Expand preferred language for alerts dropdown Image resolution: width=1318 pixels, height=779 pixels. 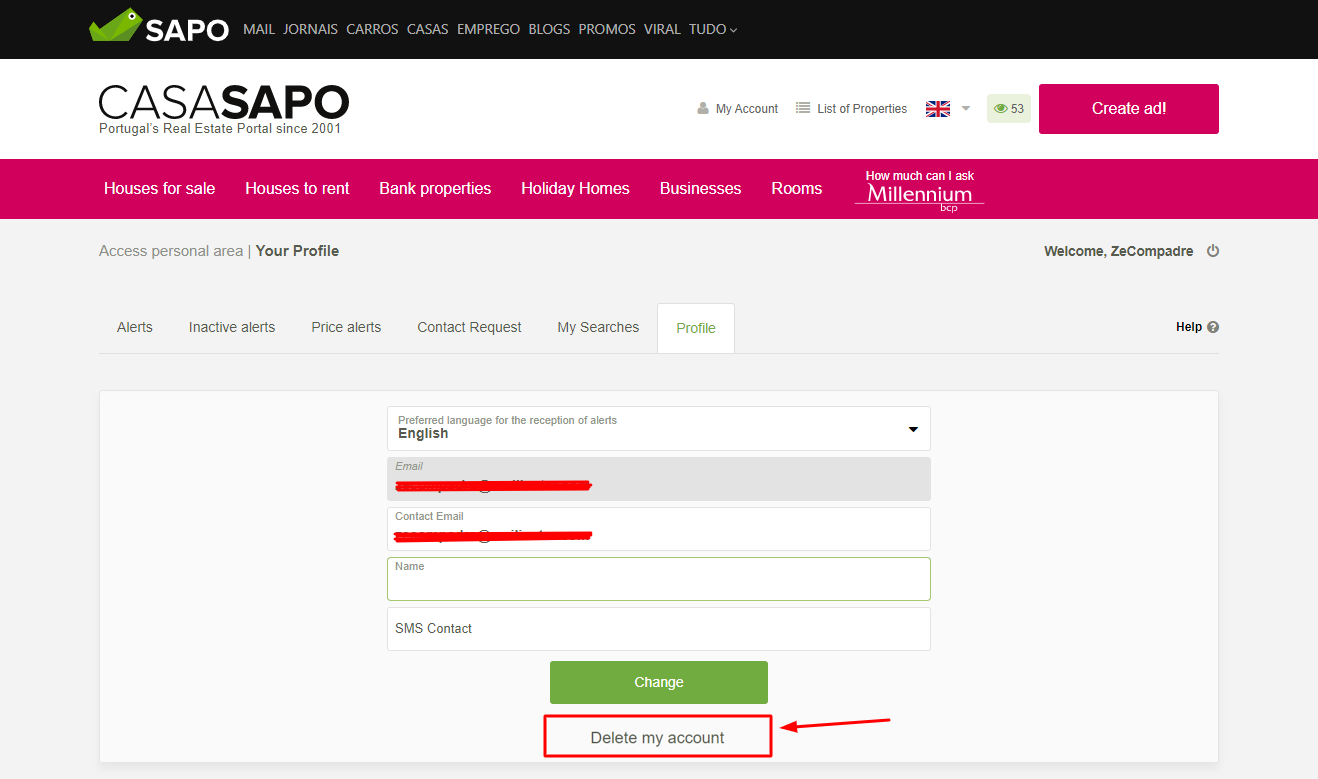coord(912,429)
